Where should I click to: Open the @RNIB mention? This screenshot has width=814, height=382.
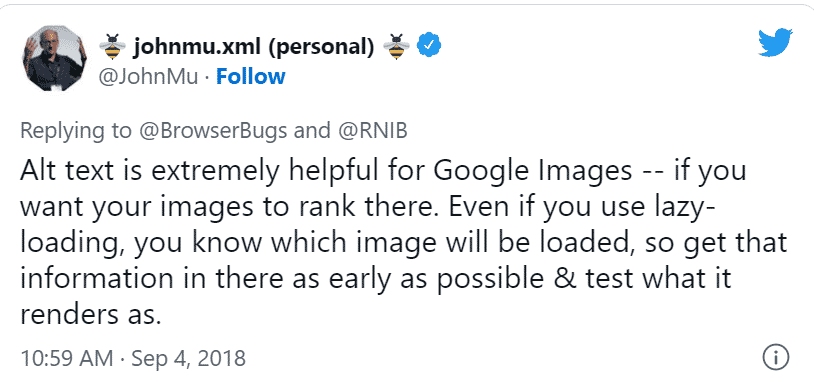(x=373, y=130)
